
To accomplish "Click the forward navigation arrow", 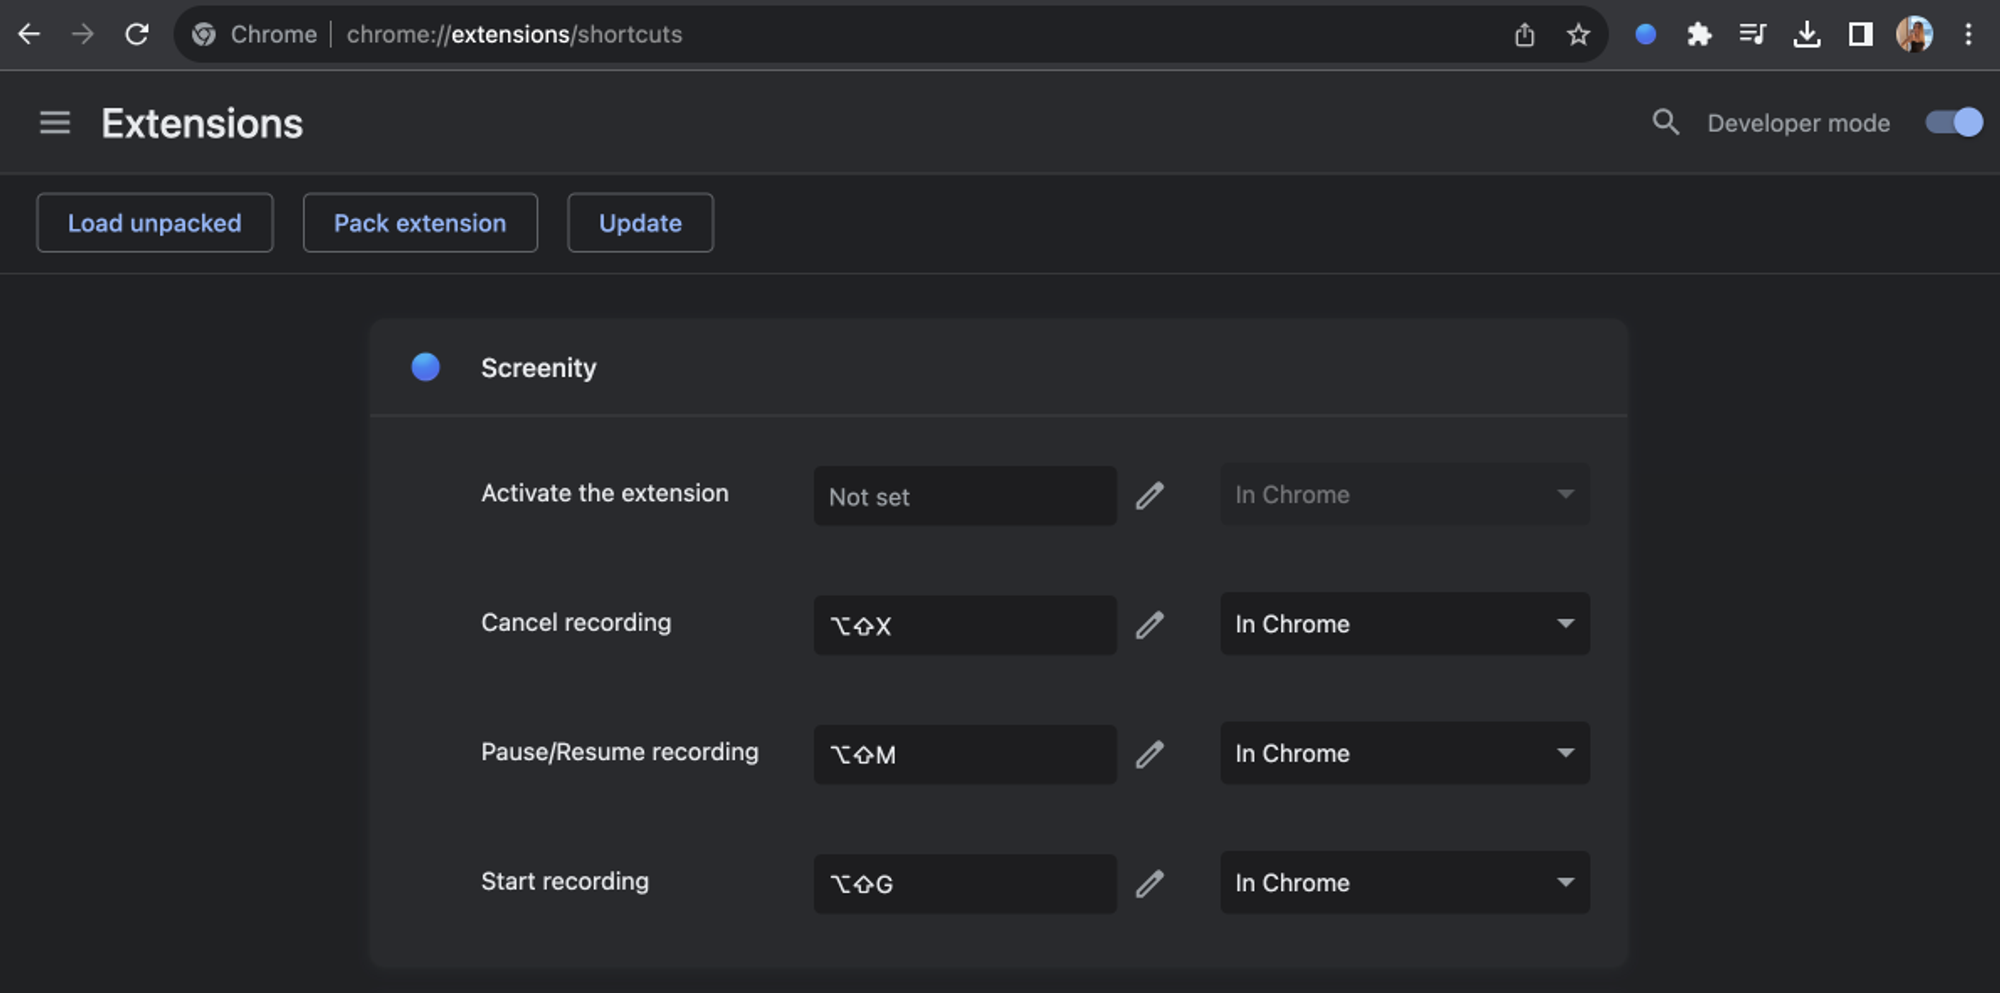I will [x=83, y=34].
